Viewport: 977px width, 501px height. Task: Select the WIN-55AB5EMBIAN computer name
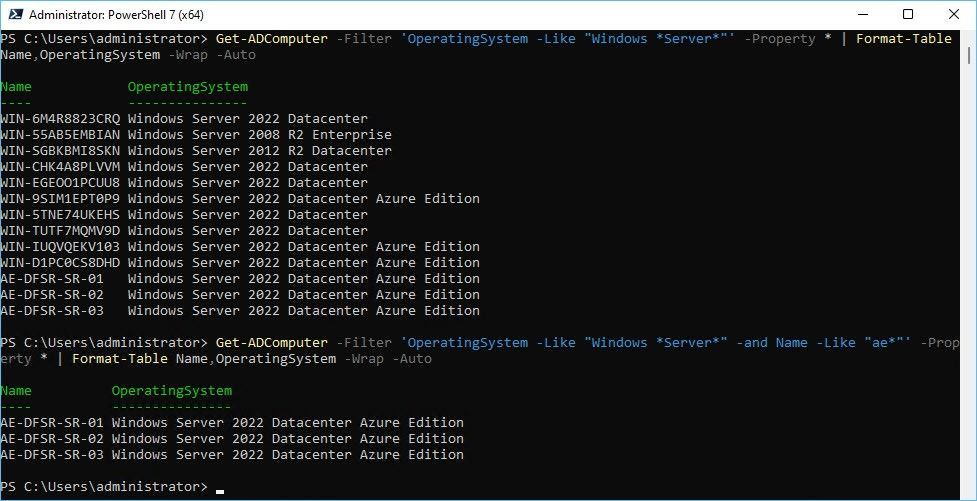[x=60, y=135]
